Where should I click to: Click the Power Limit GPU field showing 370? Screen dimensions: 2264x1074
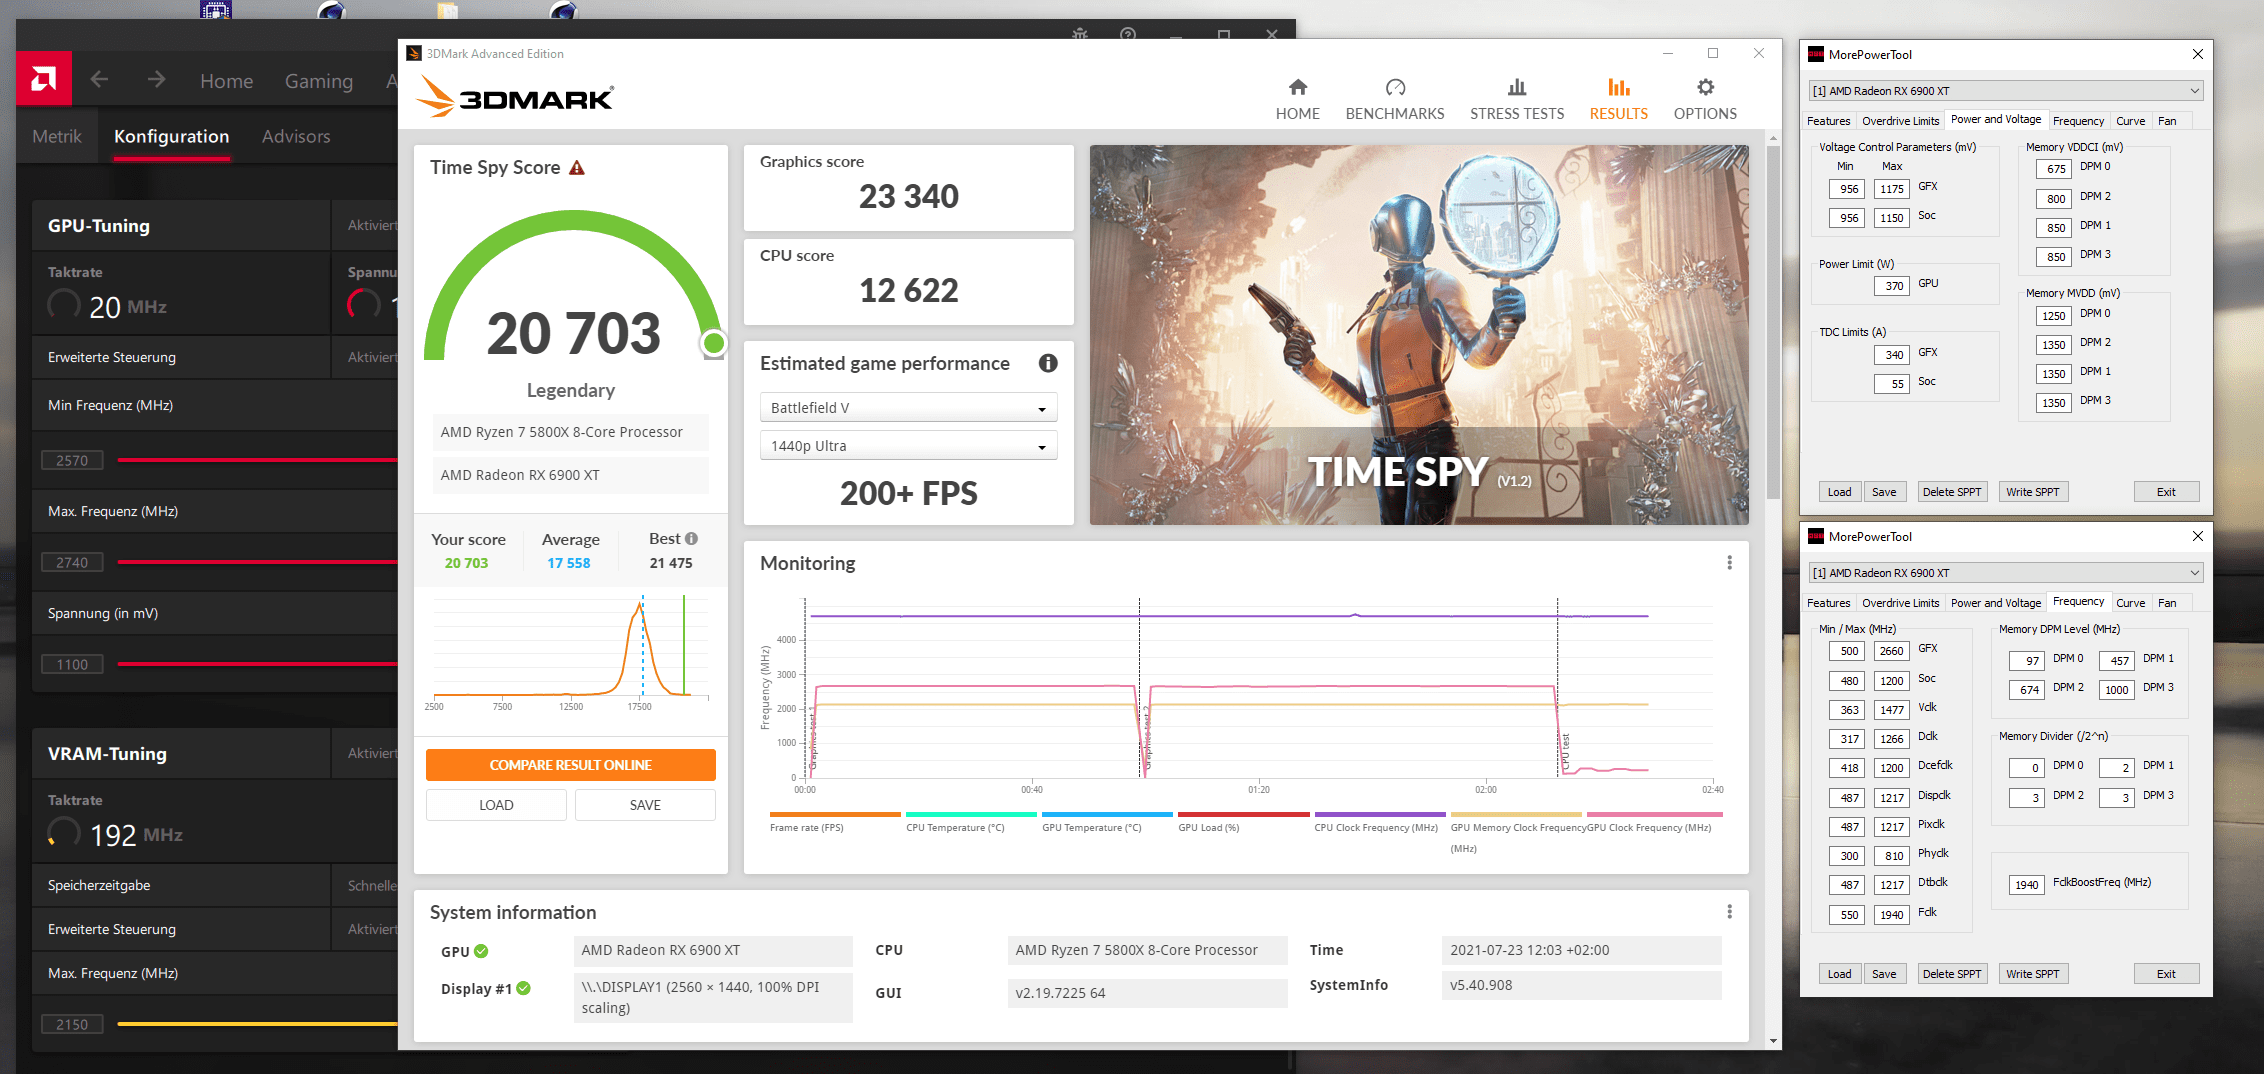coord(1893,286)
